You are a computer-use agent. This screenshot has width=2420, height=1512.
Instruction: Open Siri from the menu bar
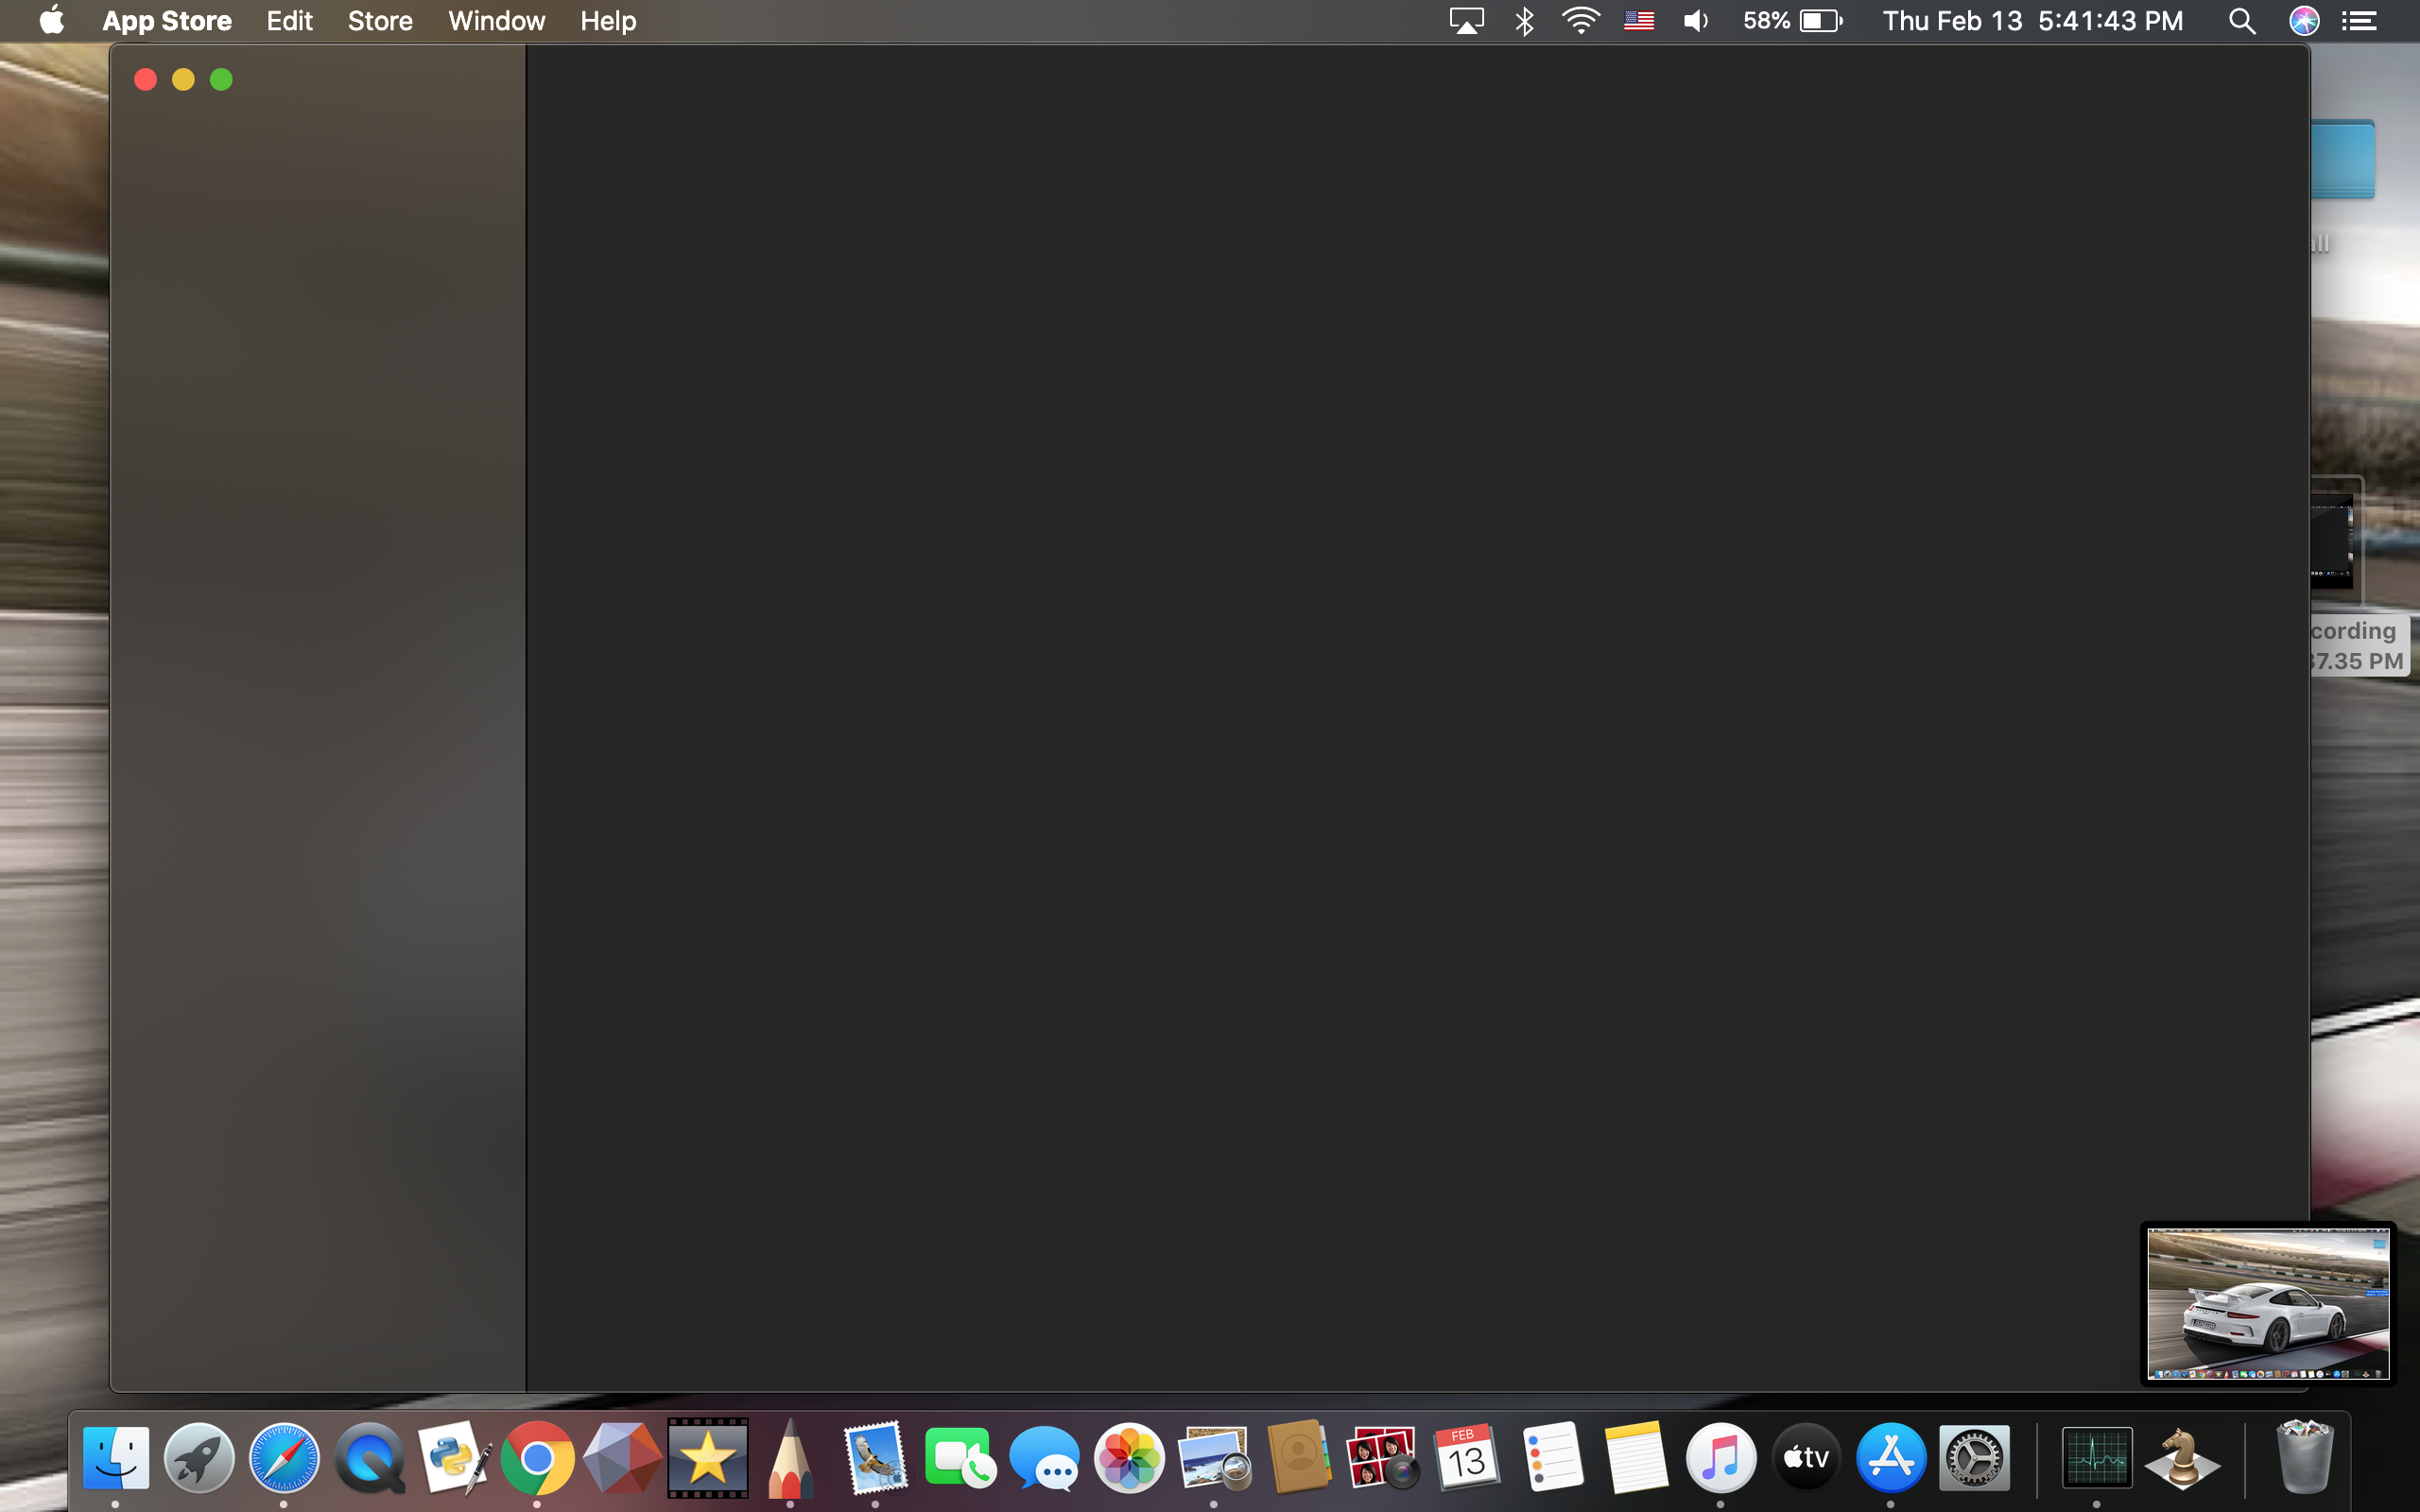pos(2304,21)
